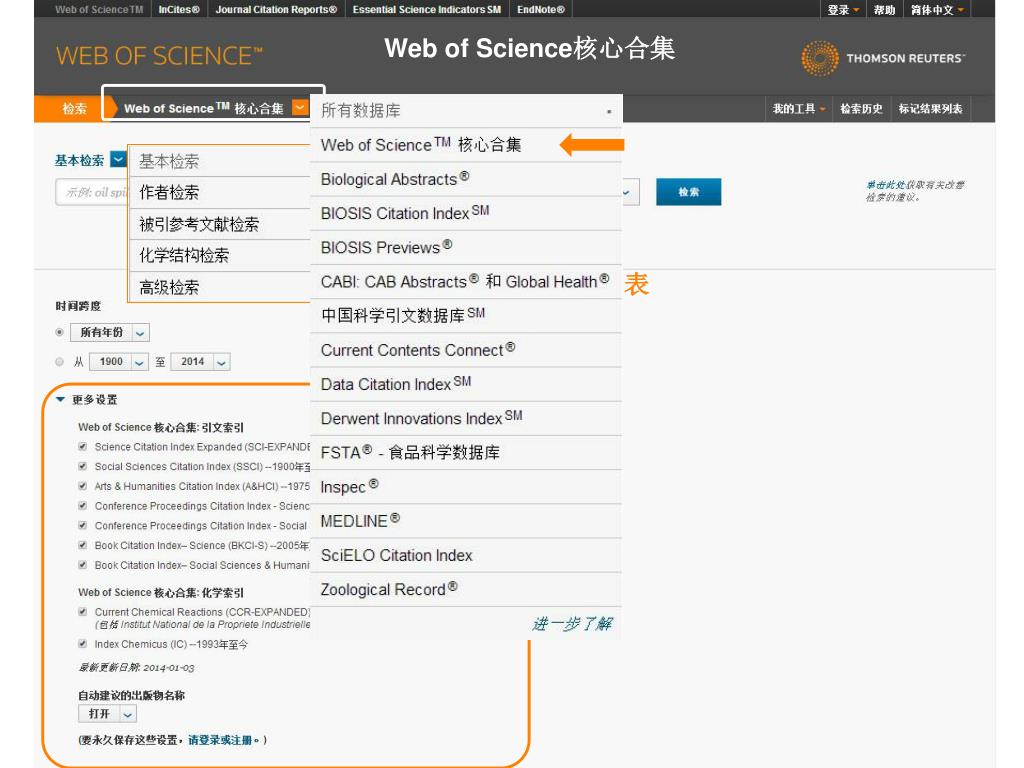This screenshot has height=768, width=1024.
Task: Toggle Science Citation Index Expanded checkbox
Action: click(x=82, y=447)
